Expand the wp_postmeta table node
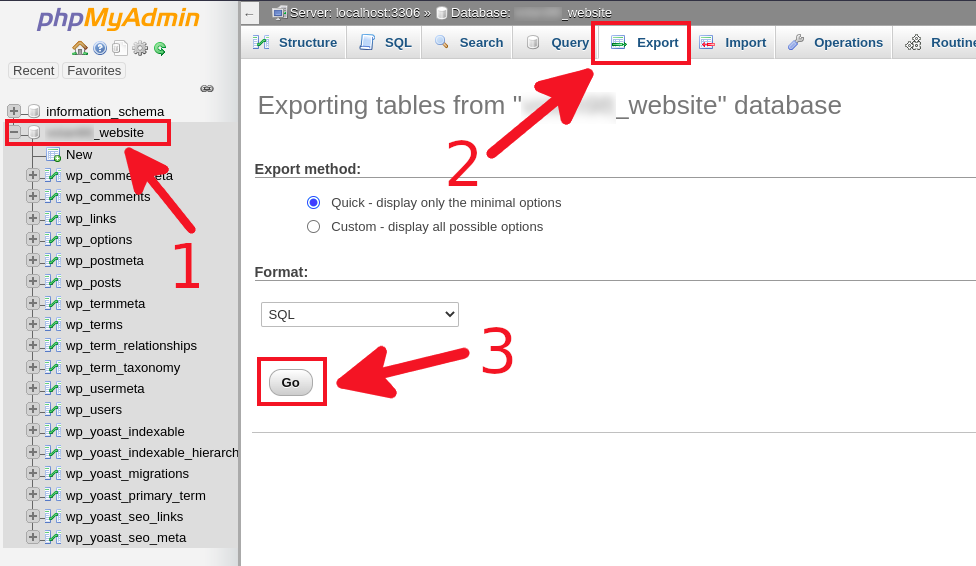976x566 pixels. pos(33,260)
